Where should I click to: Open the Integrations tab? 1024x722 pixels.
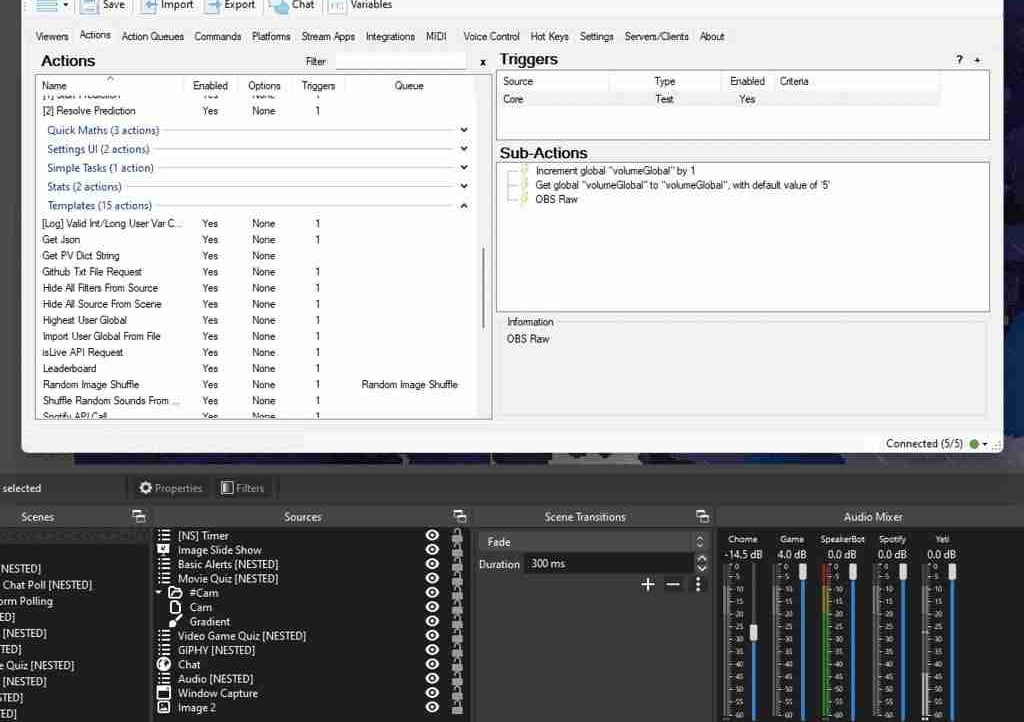point(390,37)
